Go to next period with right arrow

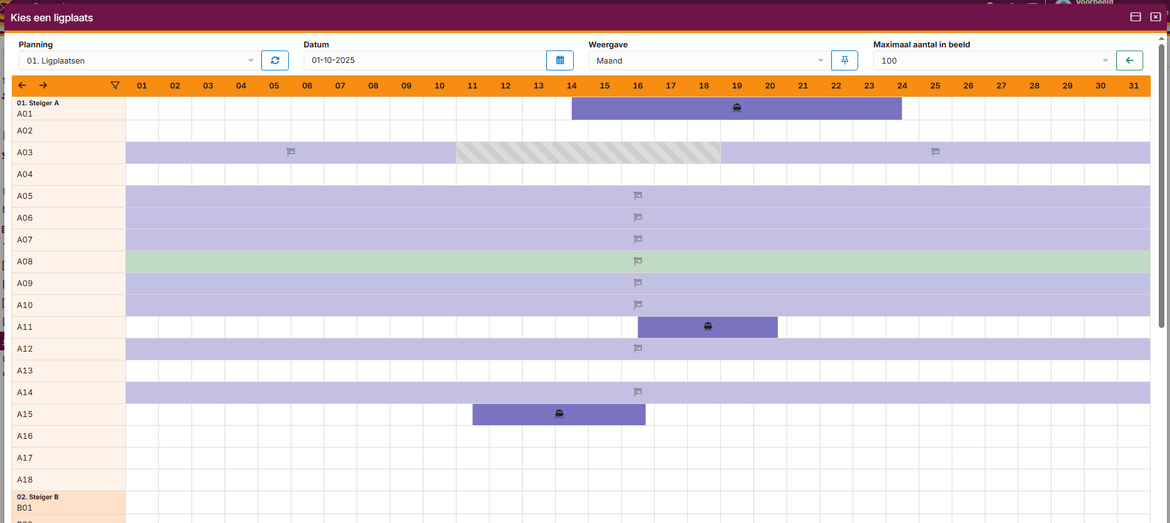click(x=43, y=86)
